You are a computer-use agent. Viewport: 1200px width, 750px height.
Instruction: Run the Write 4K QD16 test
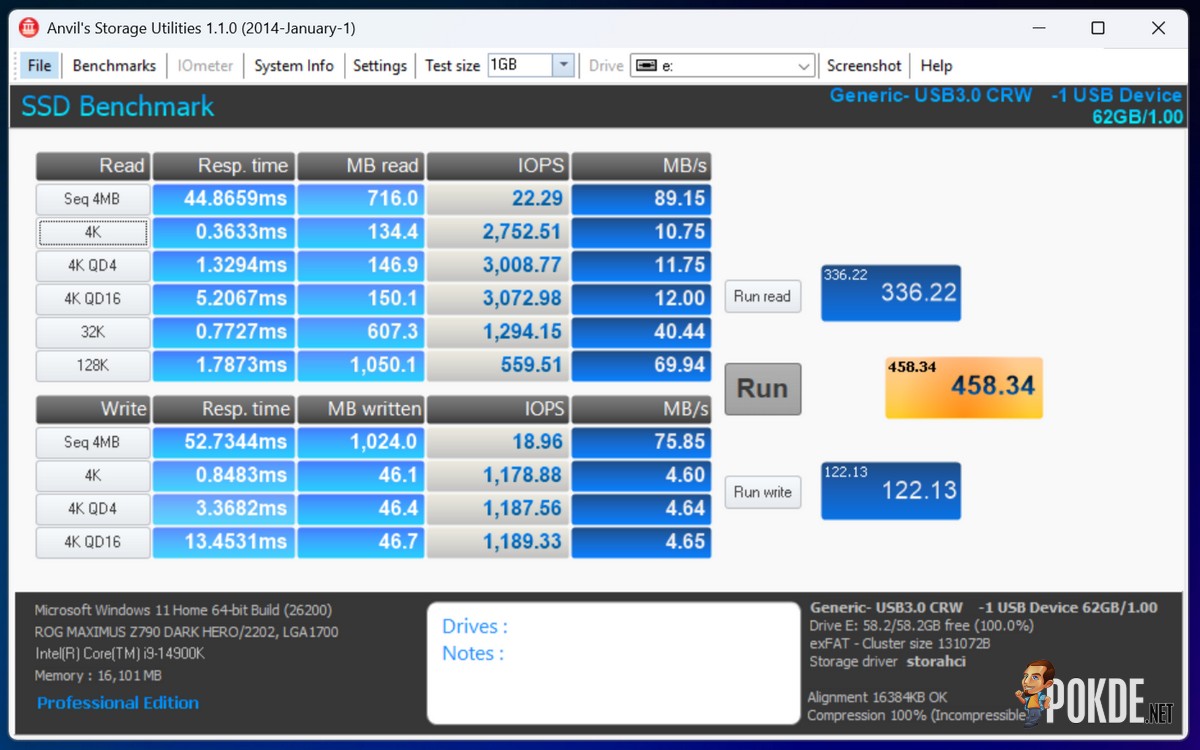pyautogui.click(x=92, y=542)
